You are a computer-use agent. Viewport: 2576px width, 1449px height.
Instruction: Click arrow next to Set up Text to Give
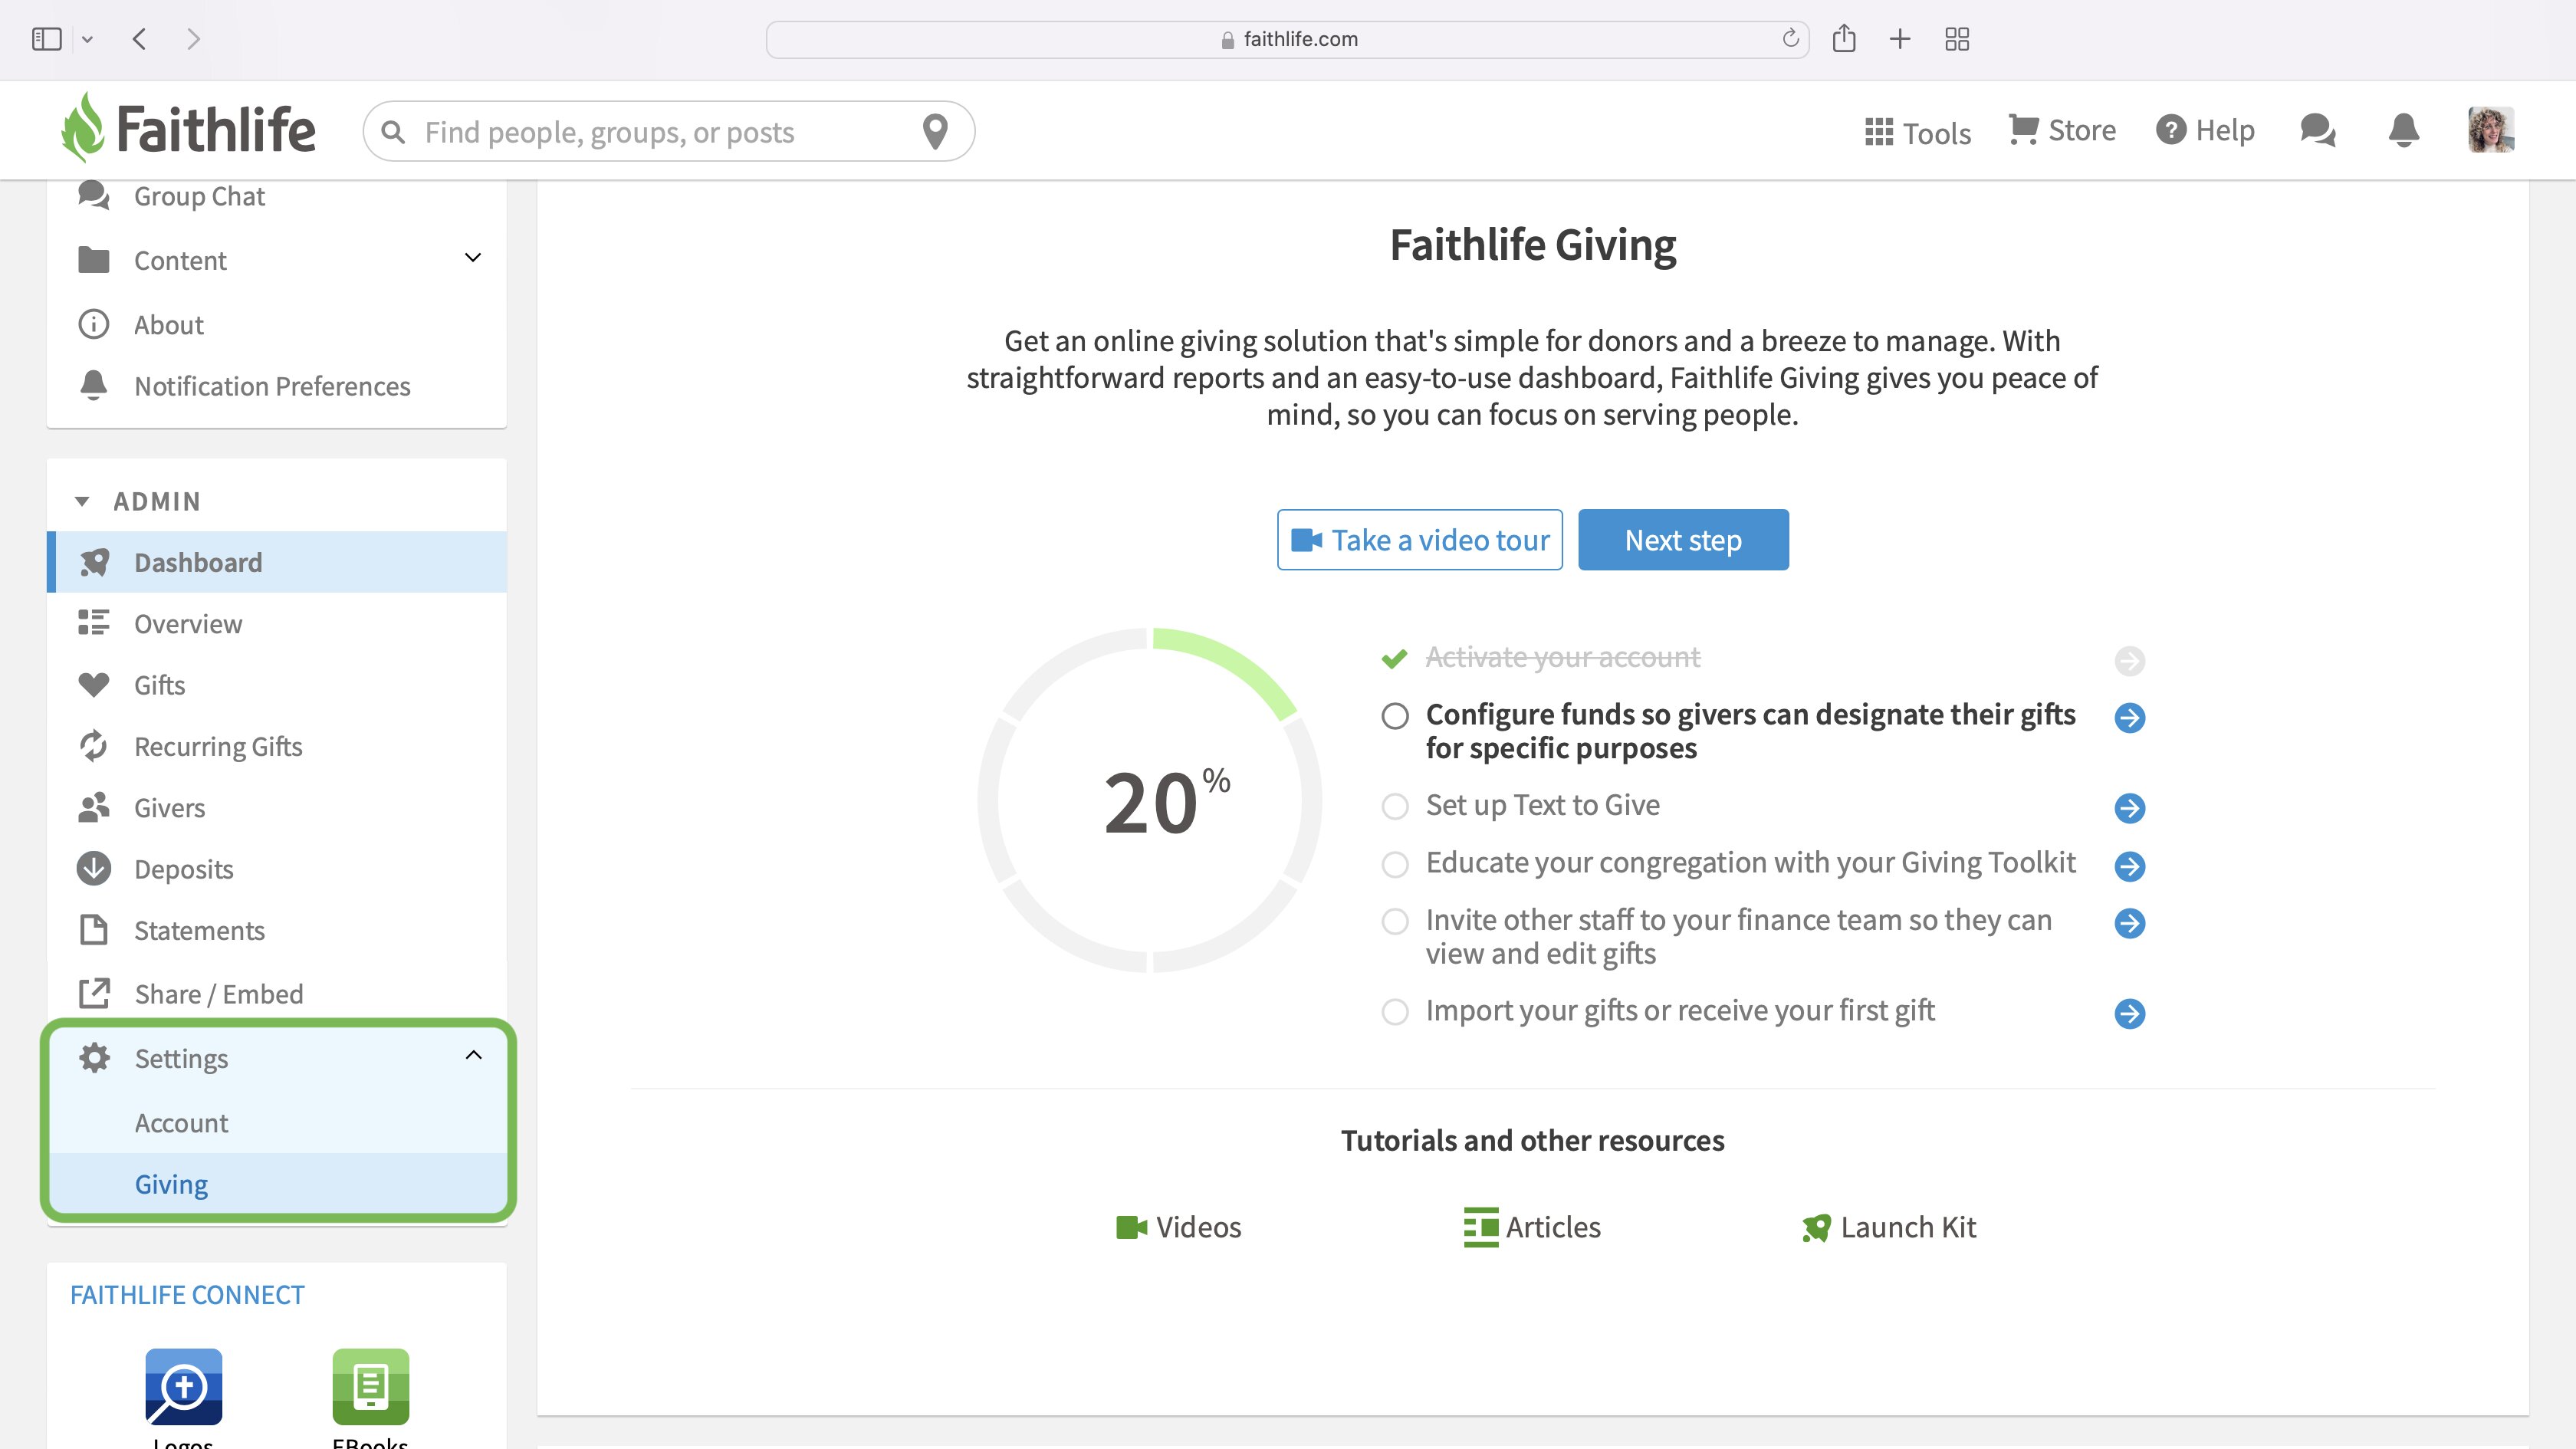click(2130, 808)
